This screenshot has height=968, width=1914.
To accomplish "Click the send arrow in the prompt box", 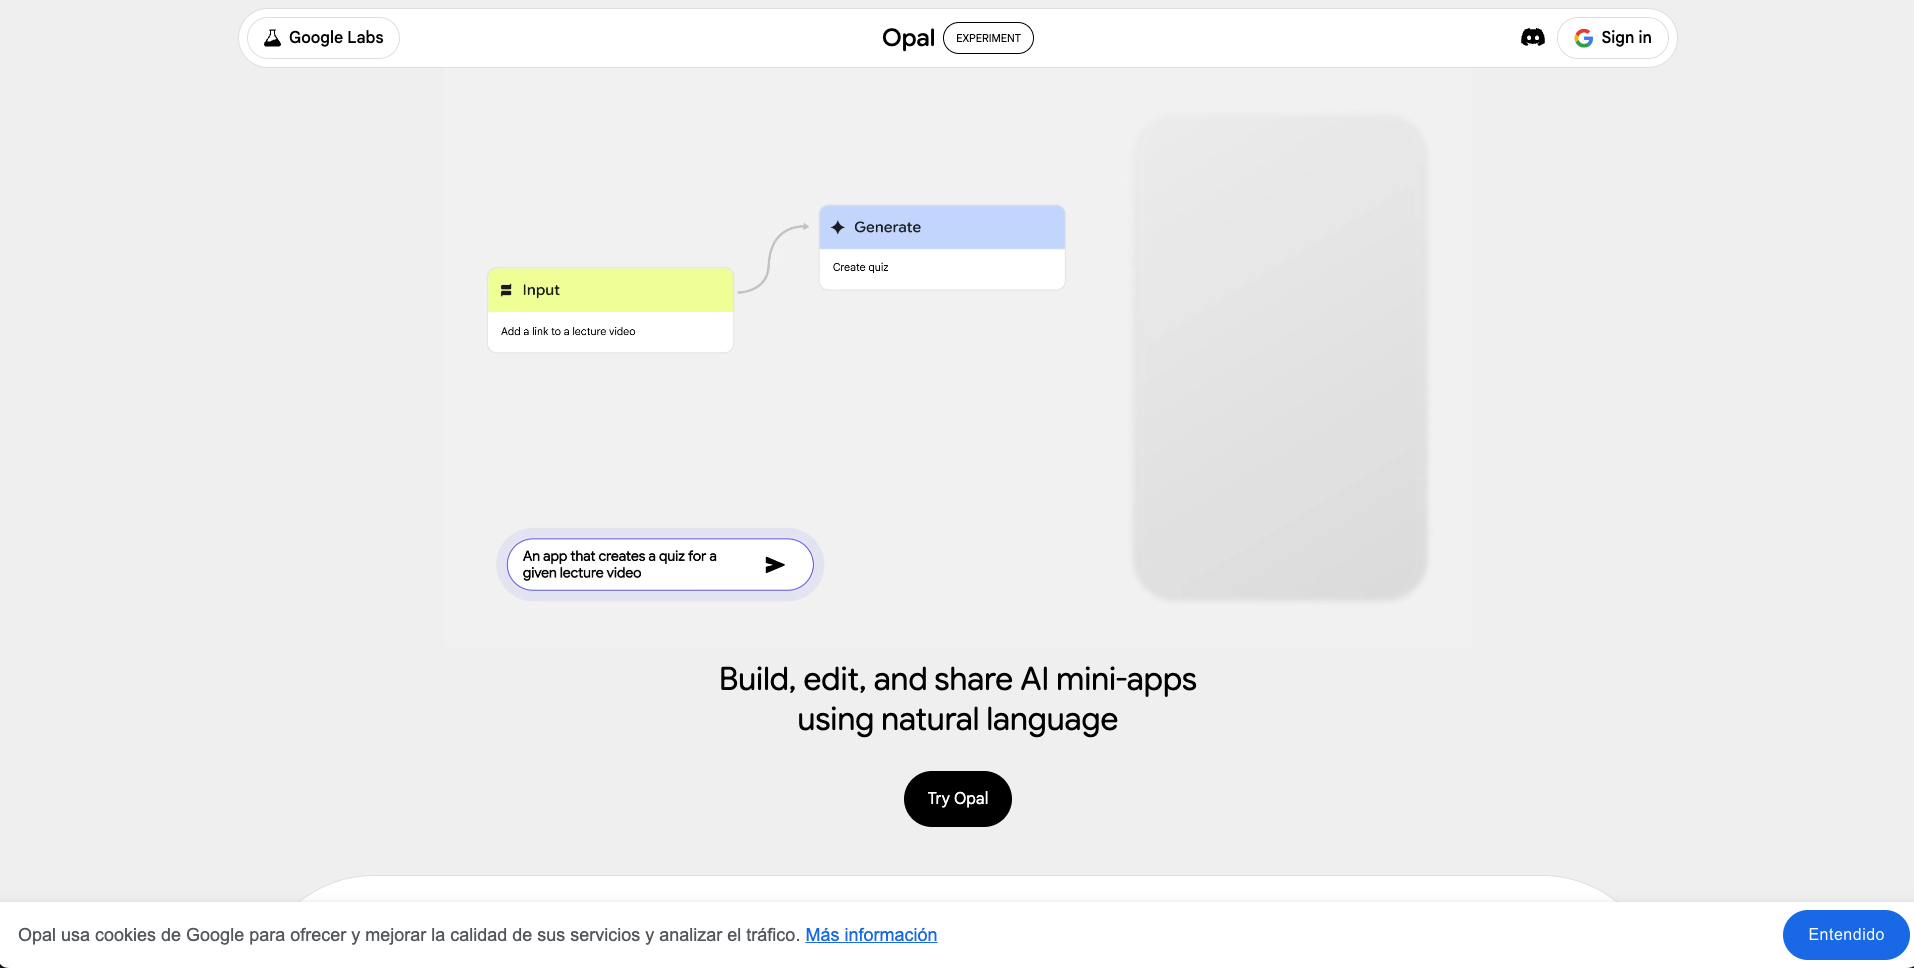I will click(x=775, y=565).
